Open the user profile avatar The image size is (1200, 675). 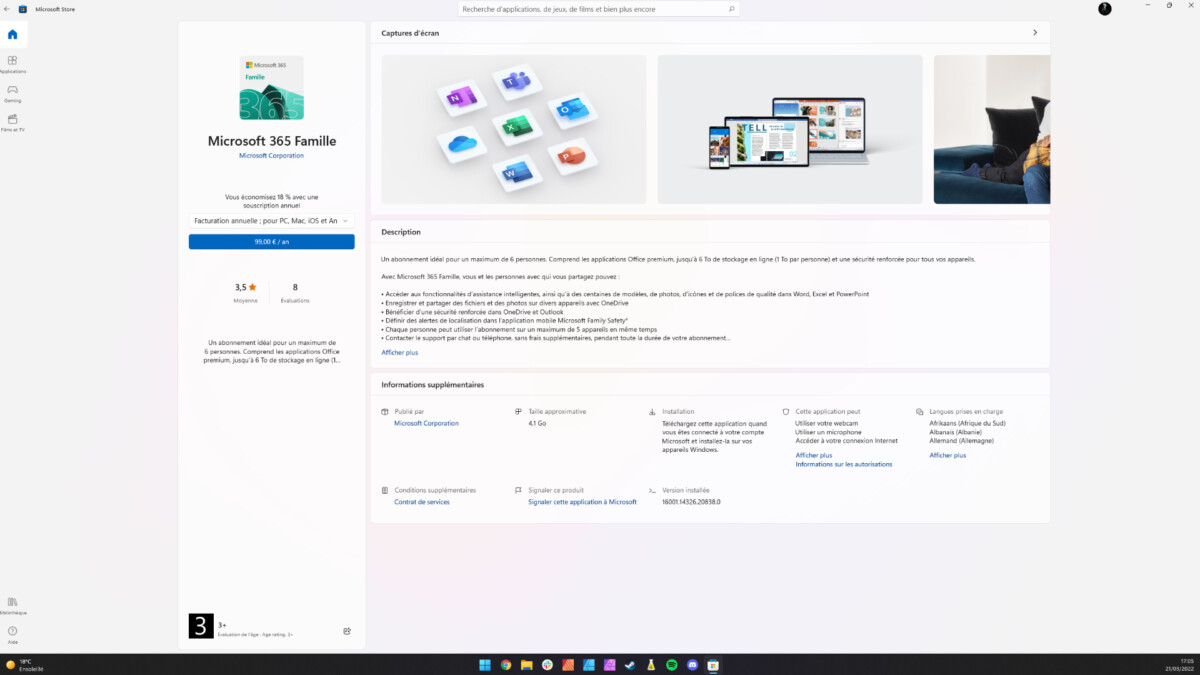(1104, 8)
